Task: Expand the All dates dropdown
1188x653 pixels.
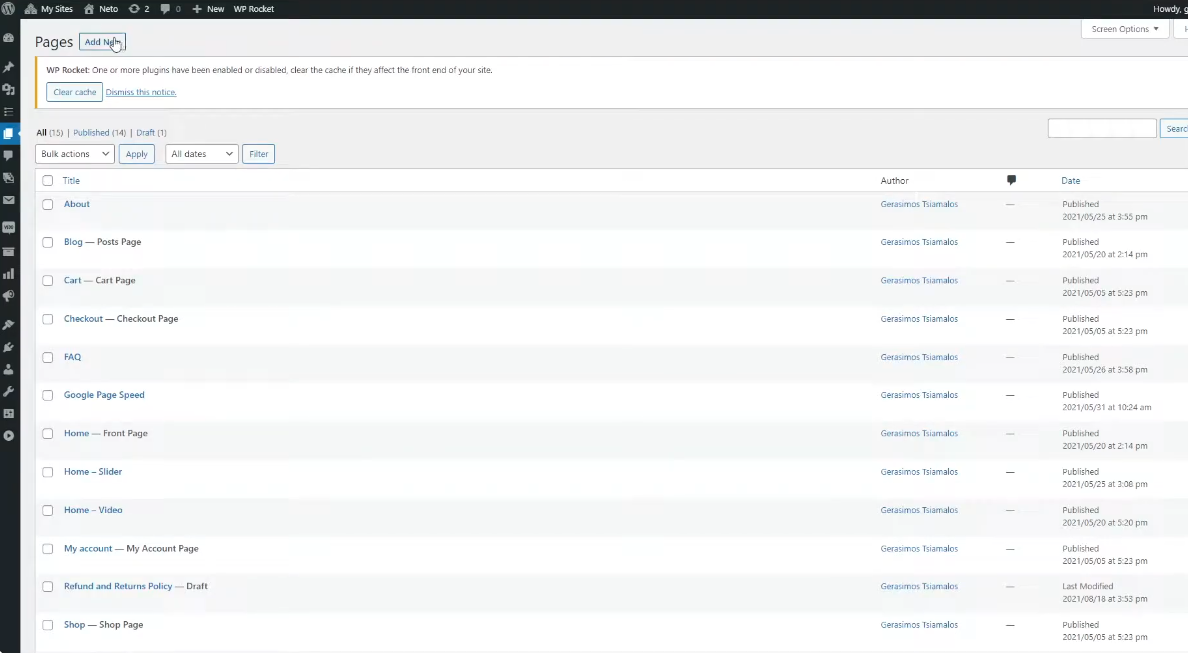Action: pyautogui.click(x=201, y=154)
